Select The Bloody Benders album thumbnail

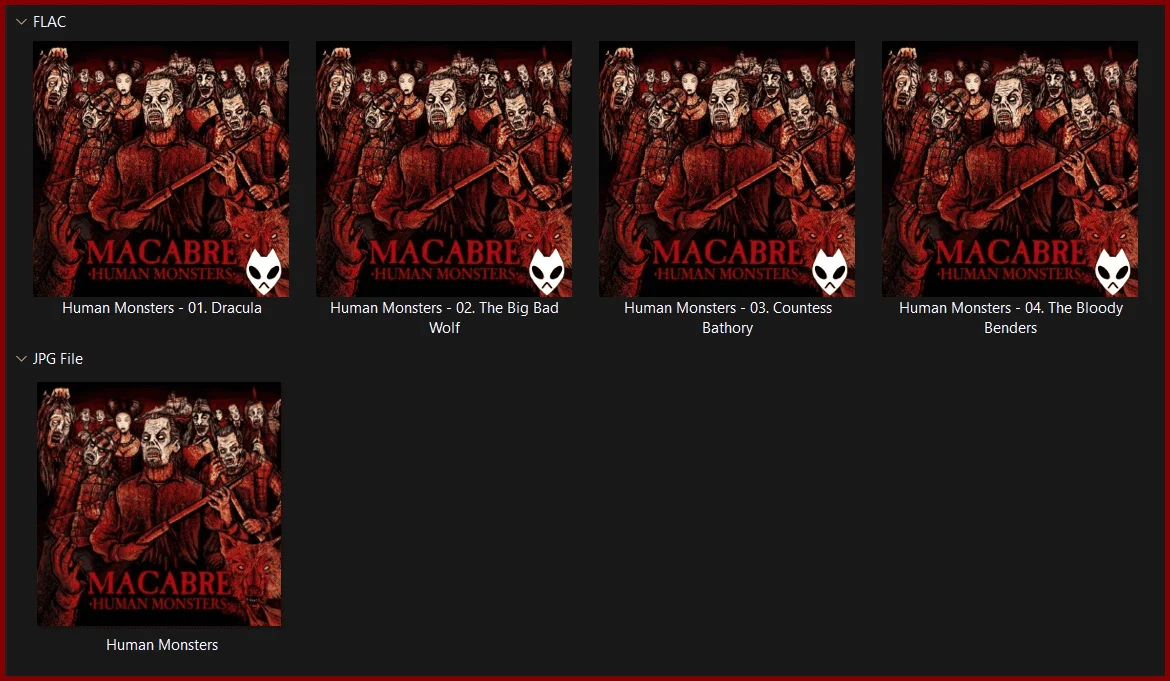1010,169
